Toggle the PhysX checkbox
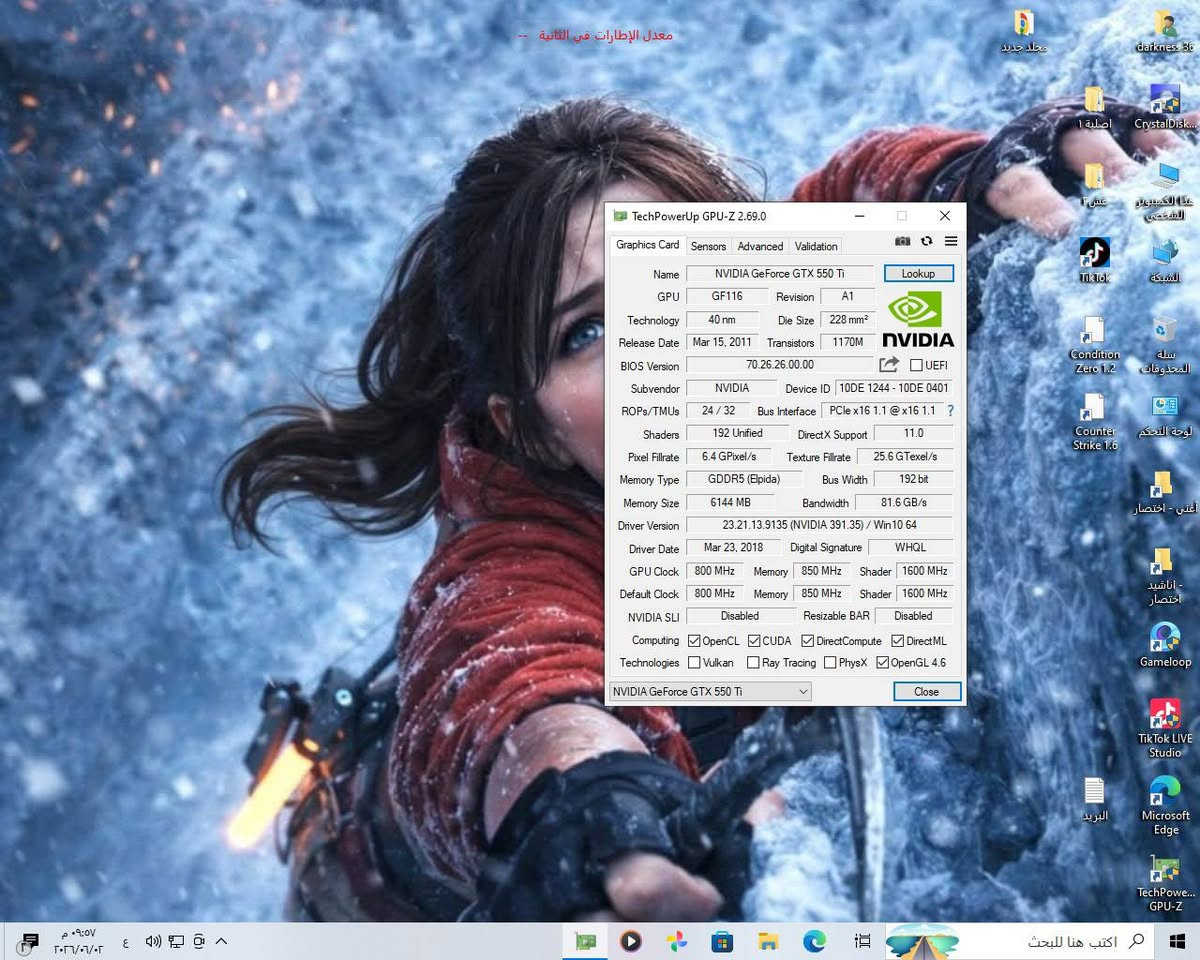1200x960 pixels. [830, 662]
